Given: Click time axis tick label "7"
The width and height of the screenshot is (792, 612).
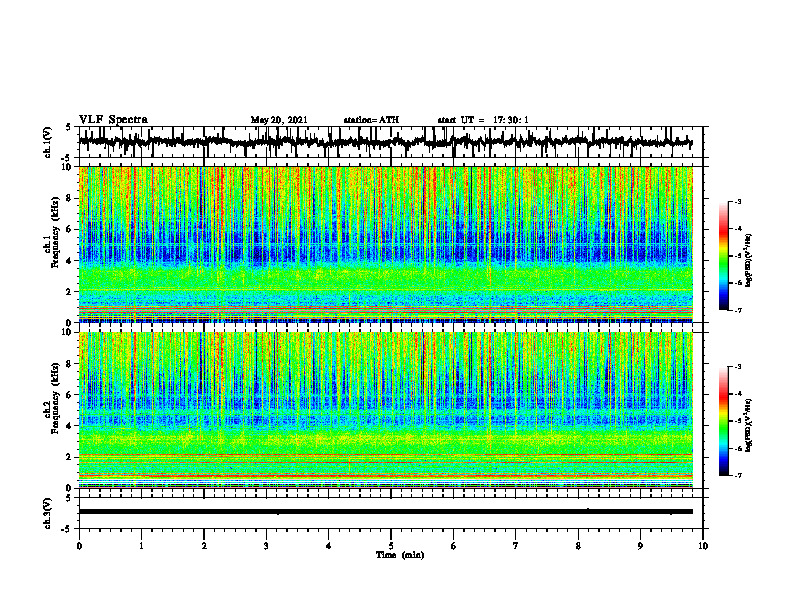Looking at the screenshot, I should coord(516,546).
